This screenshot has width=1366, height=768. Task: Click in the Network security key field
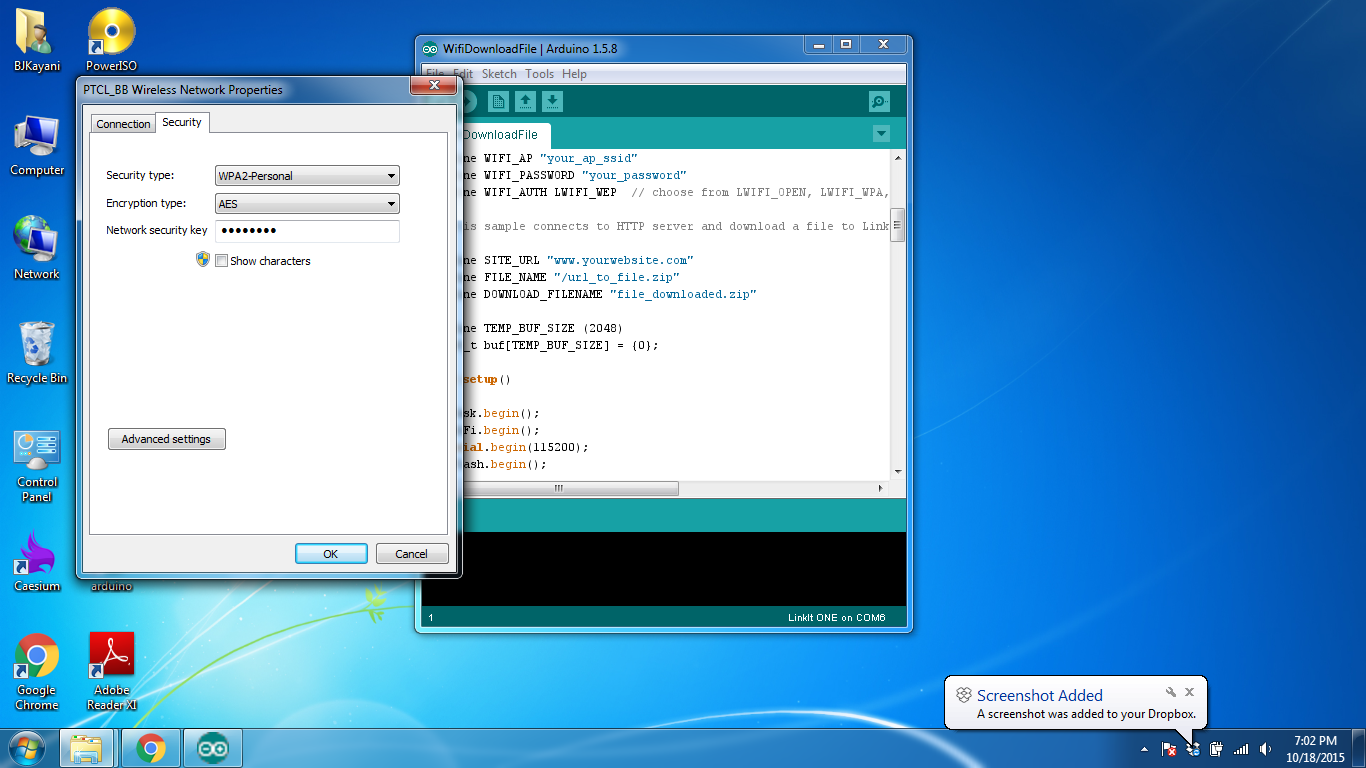coord(307,231)
